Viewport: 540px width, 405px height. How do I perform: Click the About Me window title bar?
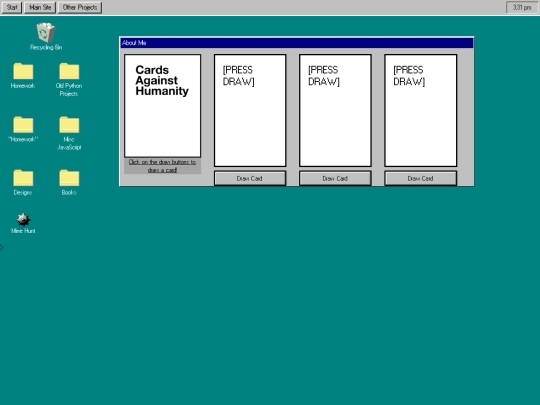tap(297, 43)
